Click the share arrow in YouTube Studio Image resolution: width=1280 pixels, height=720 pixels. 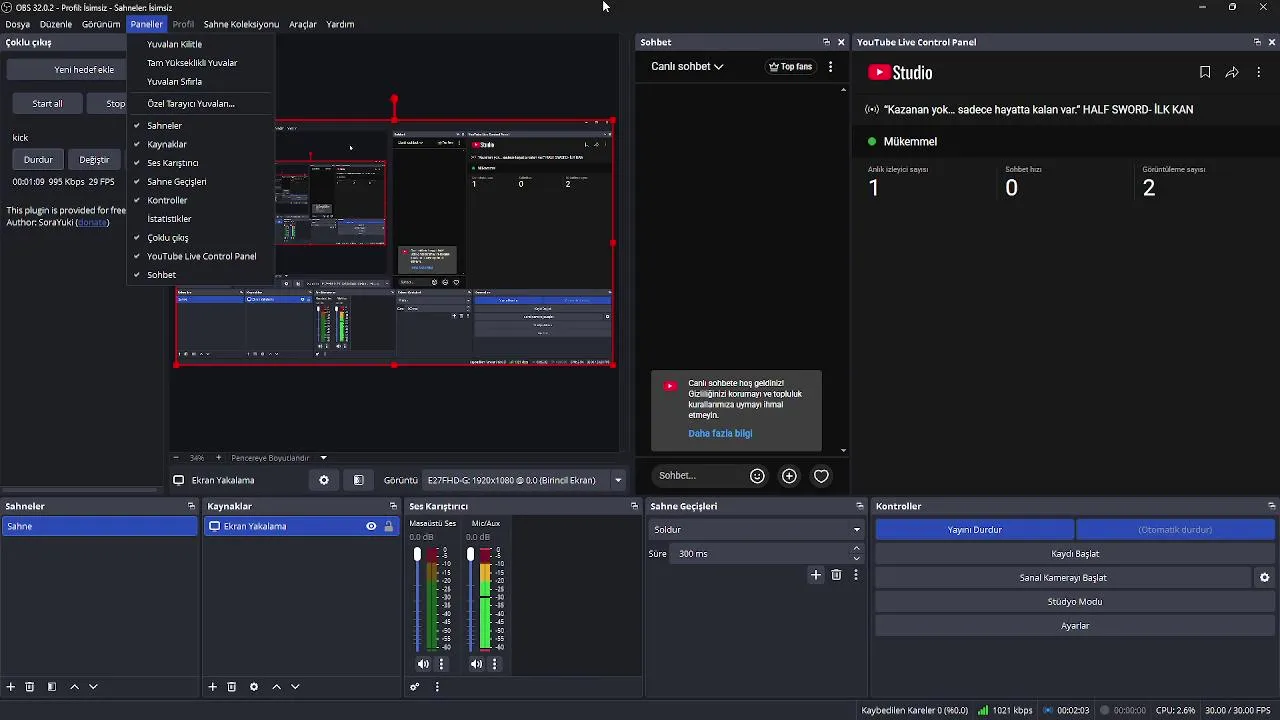(x=1232, y=73)
